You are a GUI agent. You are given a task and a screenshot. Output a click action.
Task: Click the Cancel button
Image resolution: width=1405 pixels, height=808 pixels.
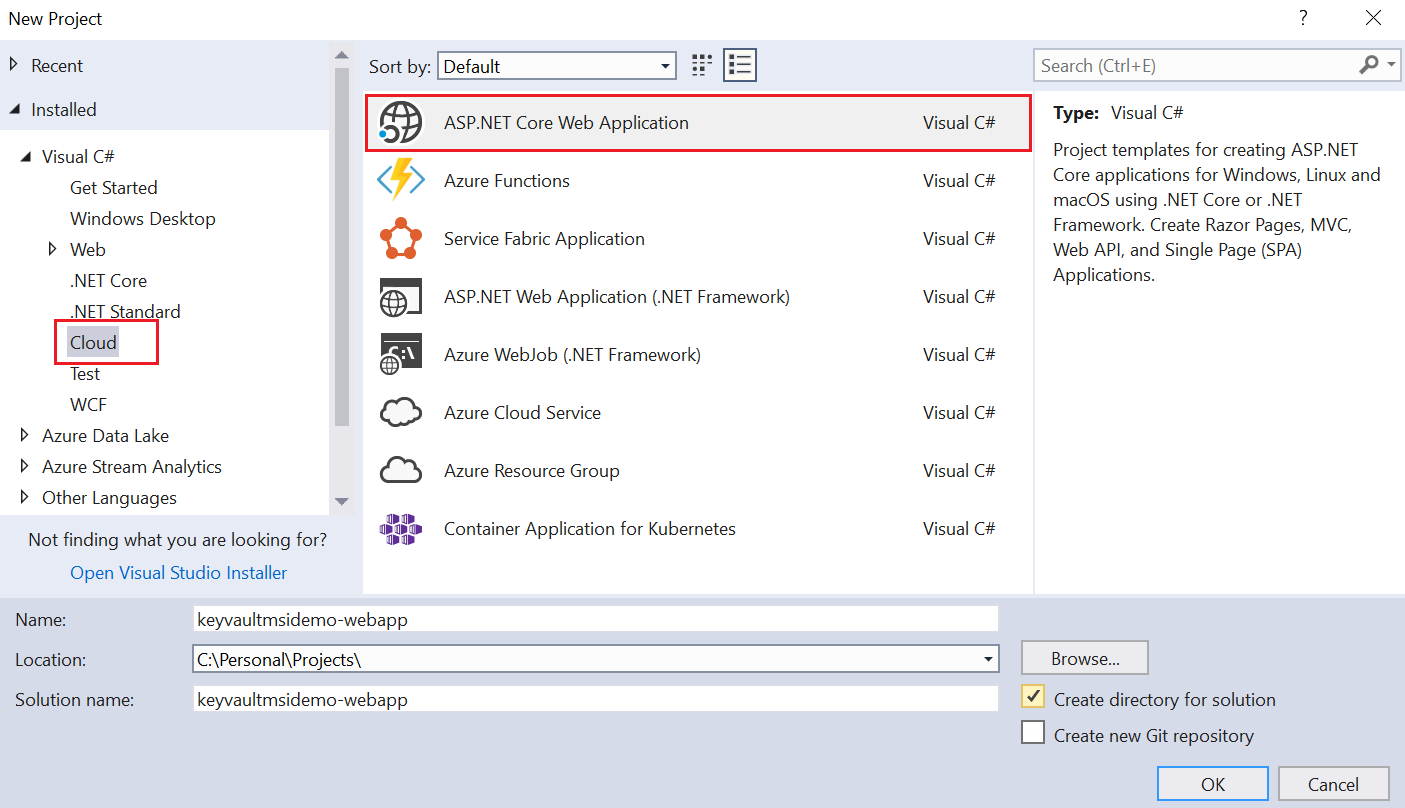1334,784
